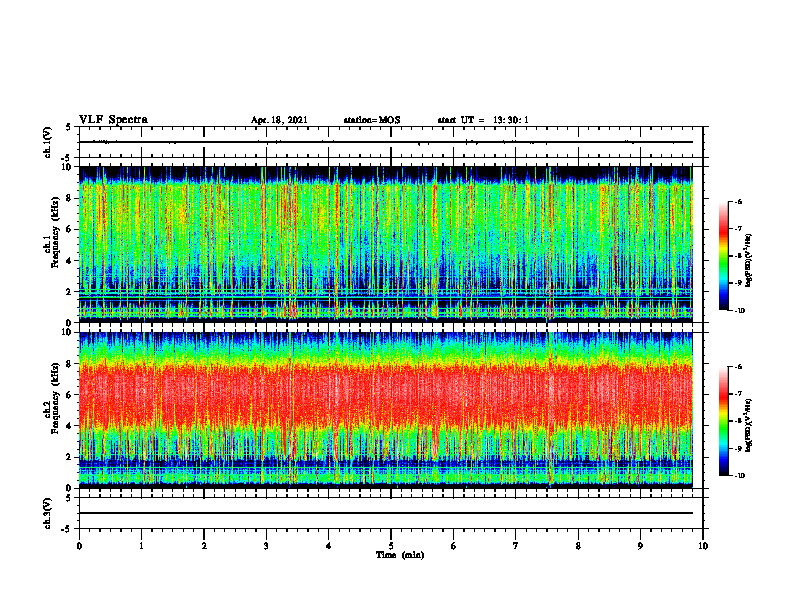Click the time-axis tick label "5"

pos(391,546)
